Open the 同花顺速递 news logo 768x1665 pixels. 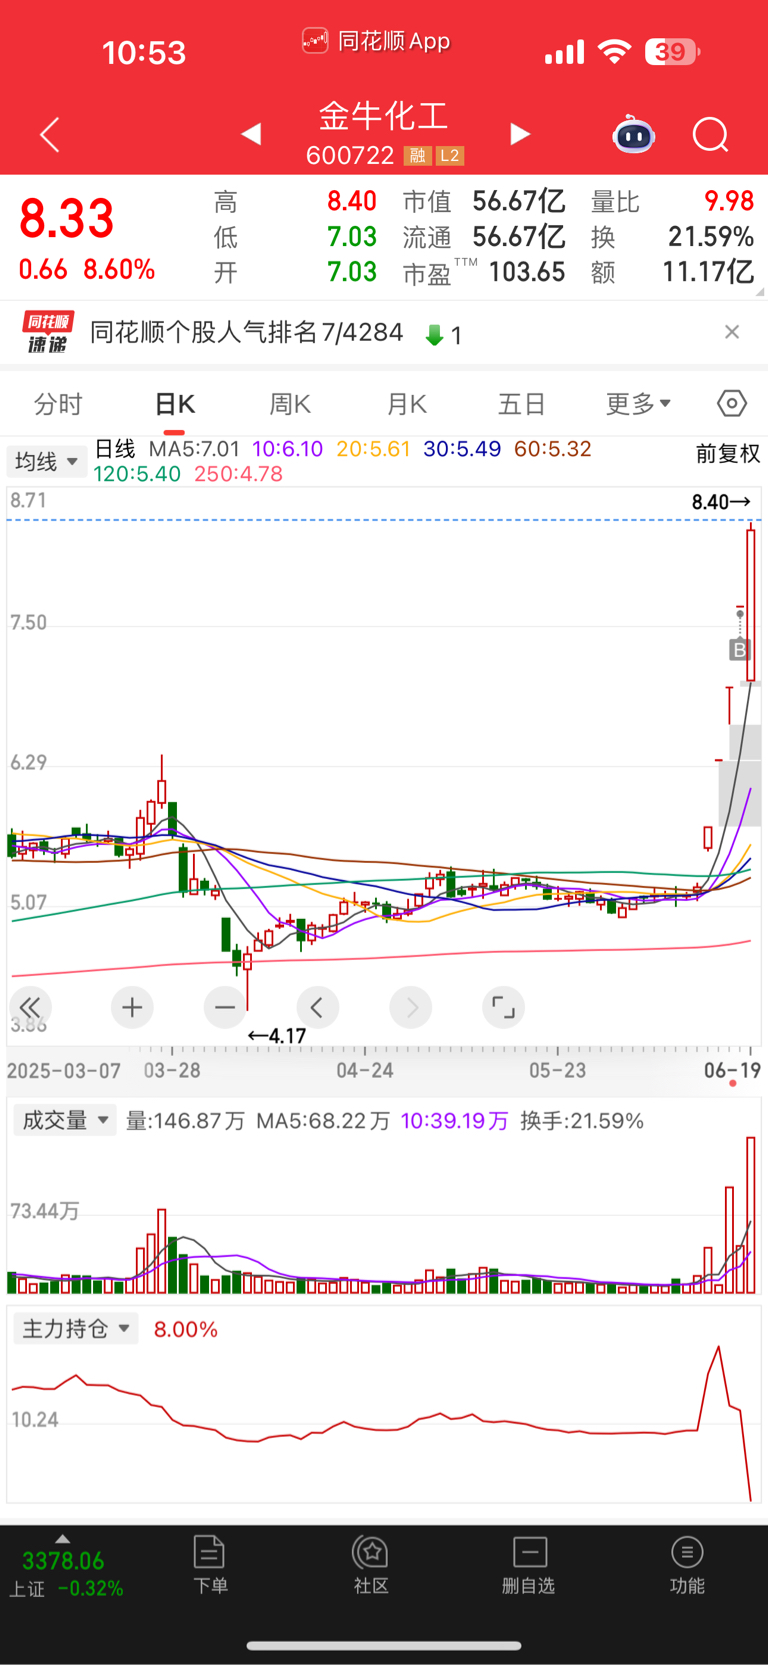click(48, 332)
